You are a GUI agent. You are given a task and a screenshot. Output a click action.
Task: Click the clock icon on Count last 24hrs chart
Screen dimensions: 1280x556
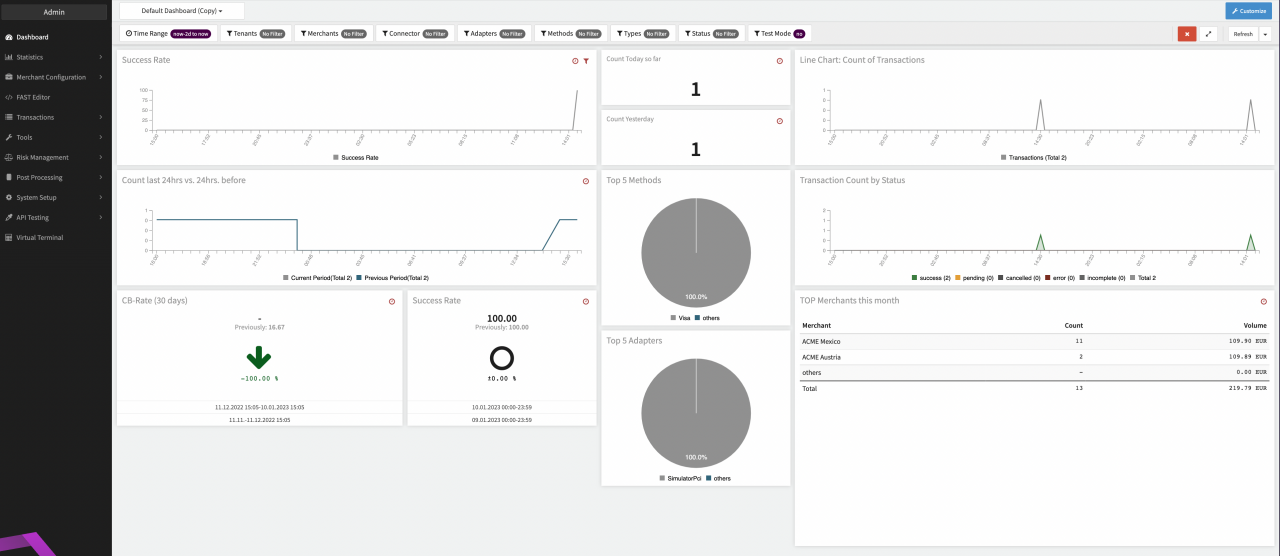tap(586, 181)
